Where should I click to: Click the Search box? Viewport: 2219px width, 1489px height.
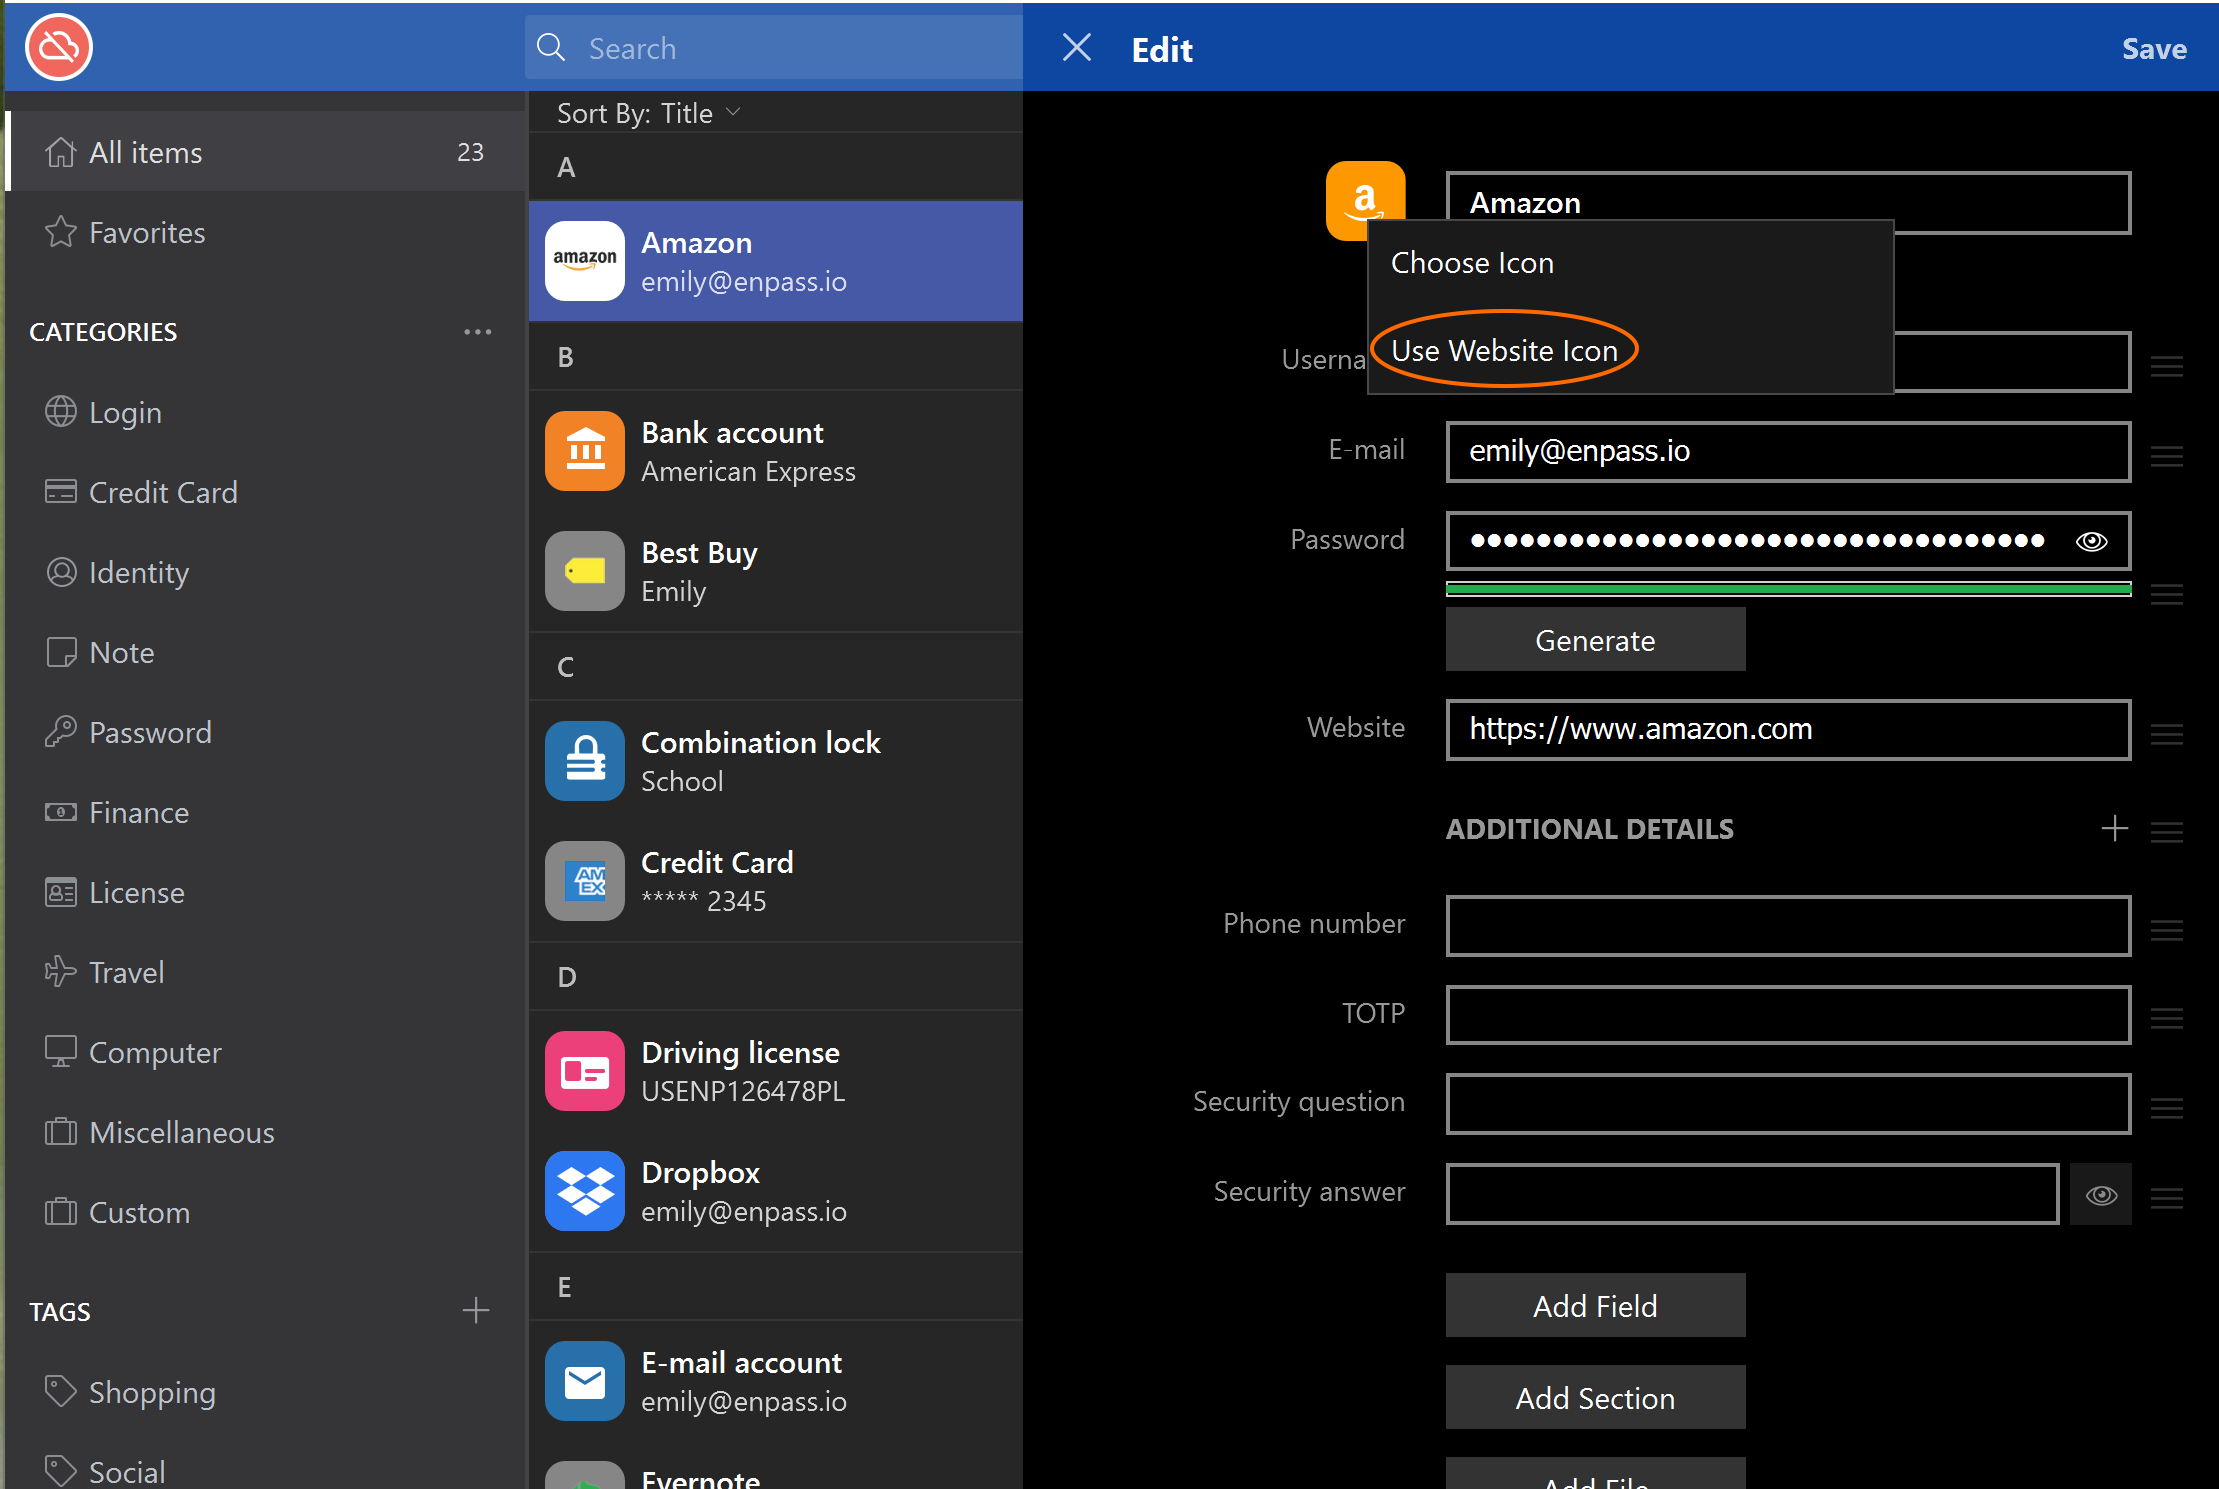click(774, 47)
